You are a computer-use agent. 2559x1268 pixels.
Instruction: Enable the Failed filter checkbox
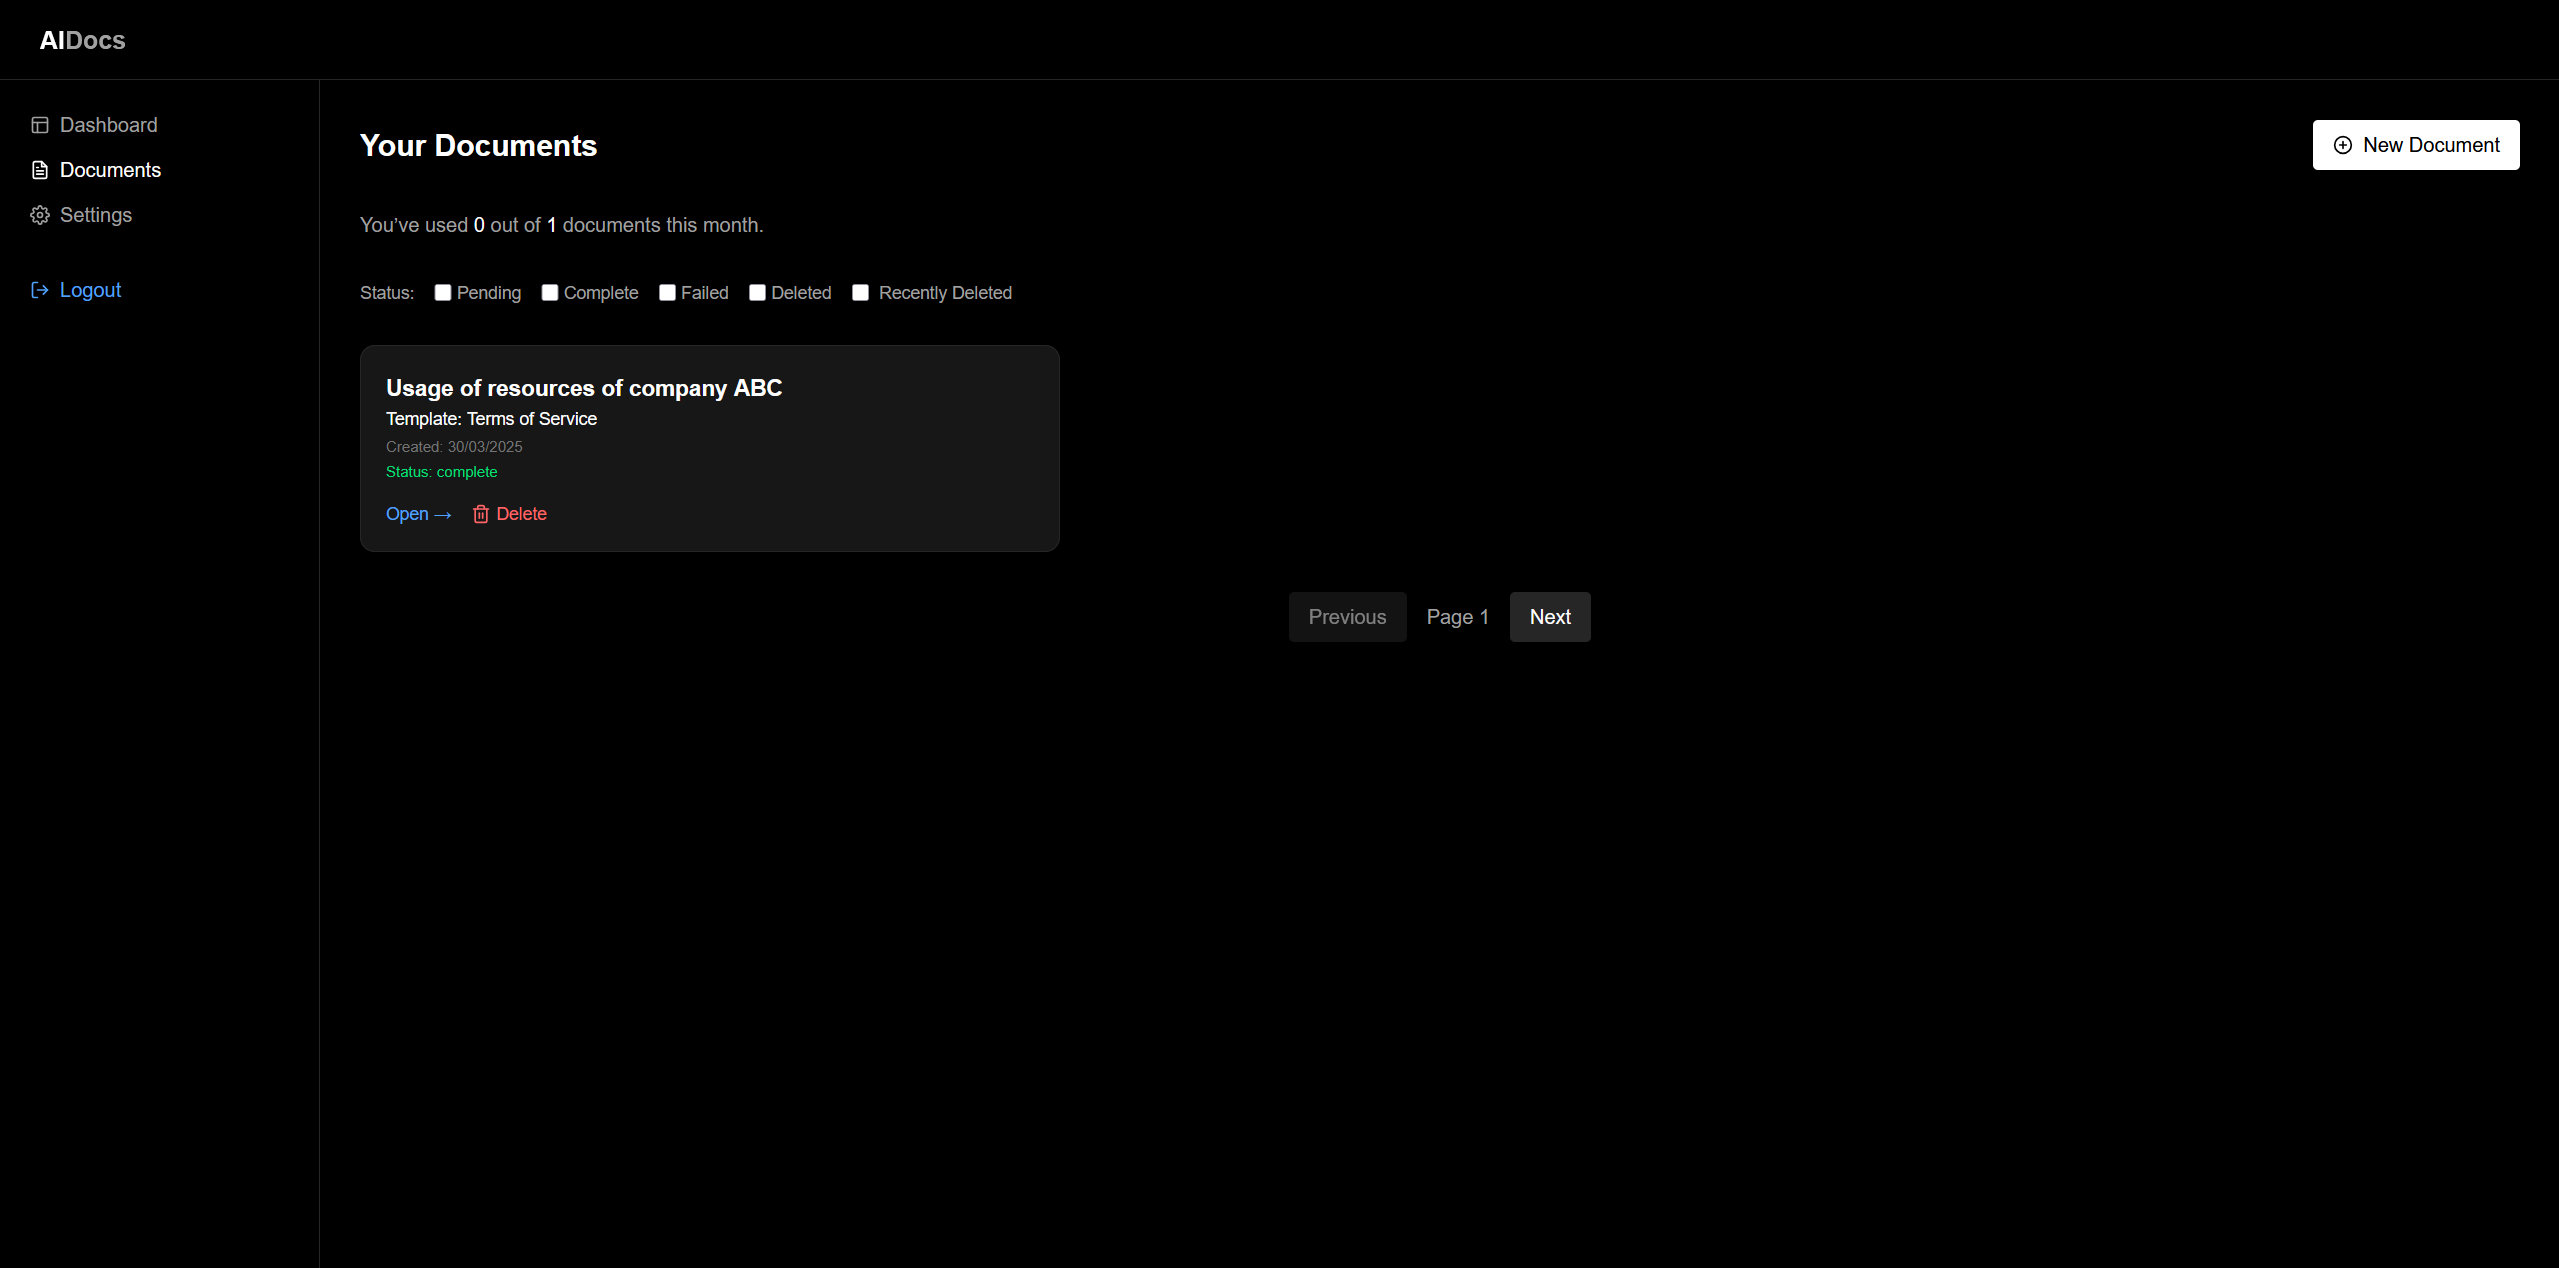pyautogui.click(x=667, y=292)
